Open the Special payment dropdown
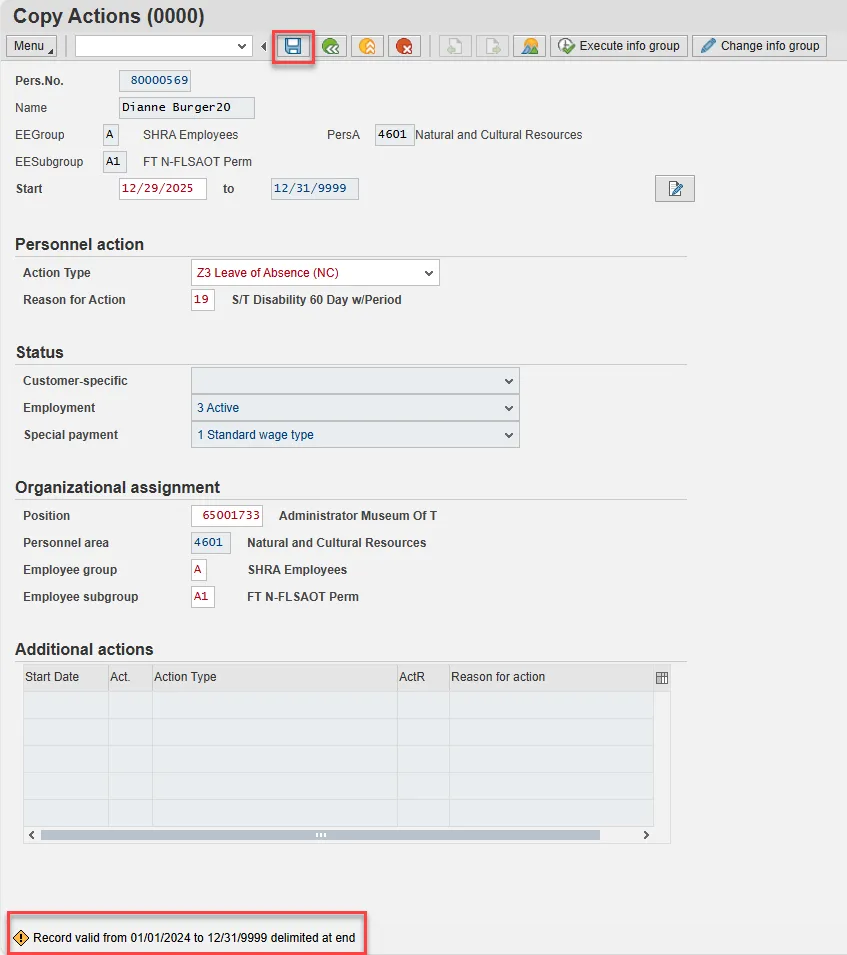This screenshot has height=955, width=847. click(509, 435)
